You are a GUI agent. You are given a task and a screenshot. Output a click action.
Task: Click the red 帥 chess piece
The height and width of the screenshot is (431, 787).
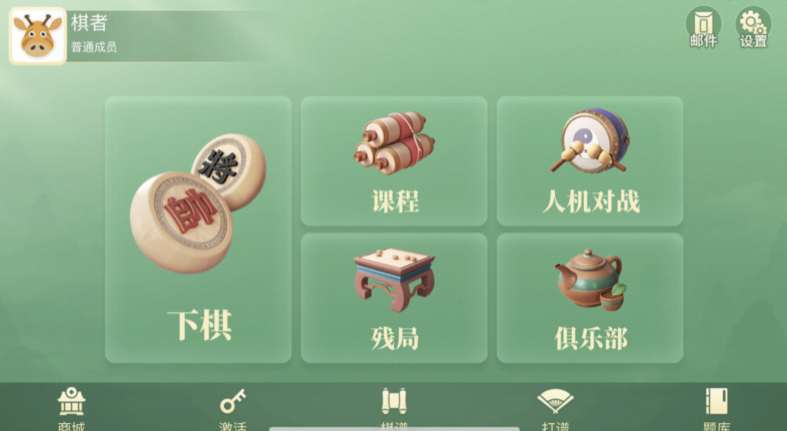tap(181, 223)
